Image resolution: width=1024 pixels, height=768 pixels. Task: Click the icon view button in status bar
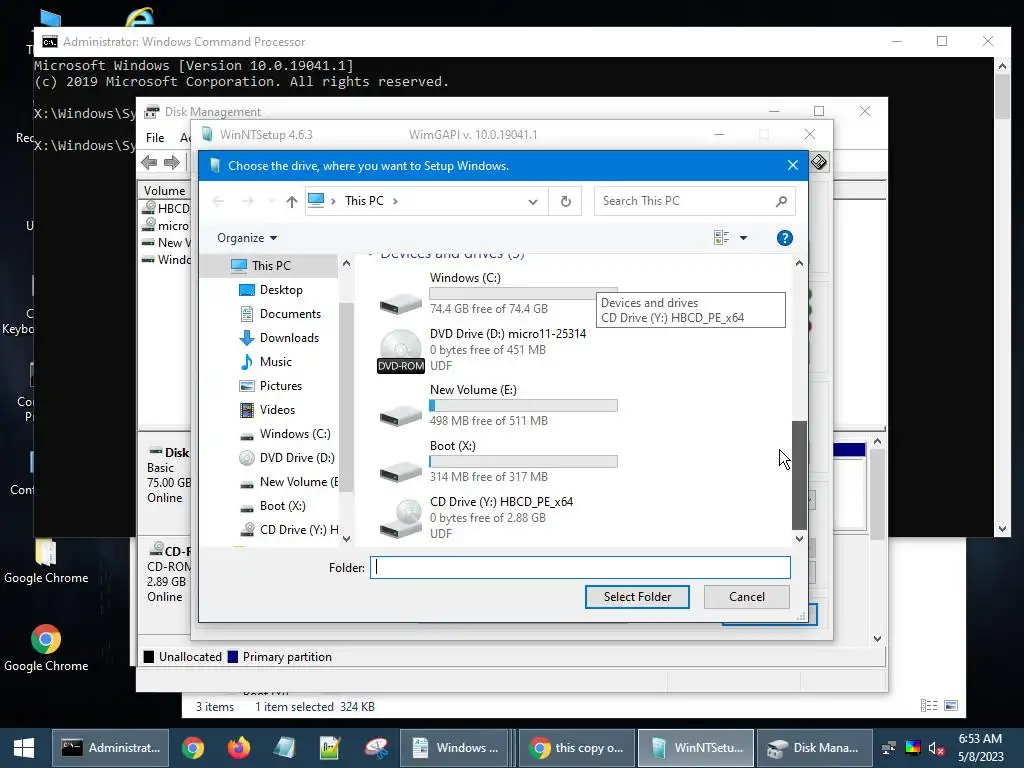click(x=951, y=705)
